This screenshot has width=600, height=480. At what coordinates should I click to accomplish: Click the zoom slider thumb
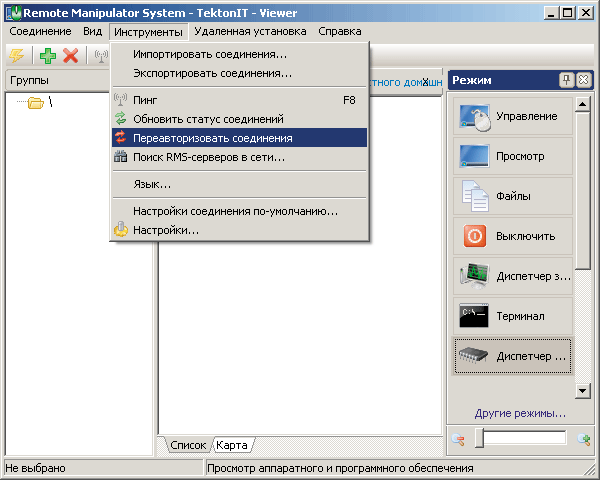coord(479,438)
